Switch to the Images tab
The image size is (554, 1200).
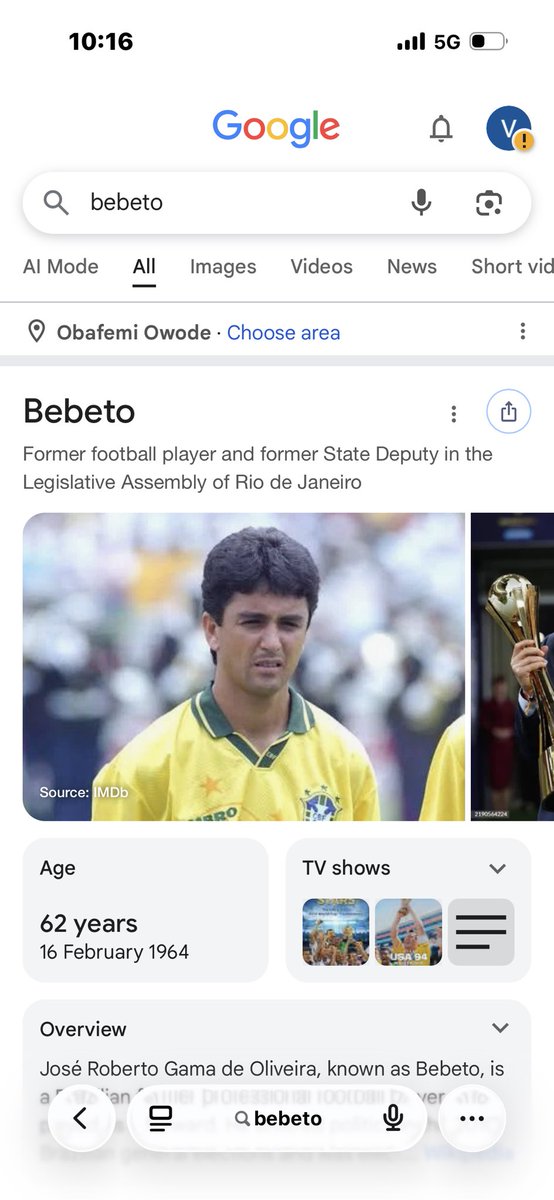223,266
